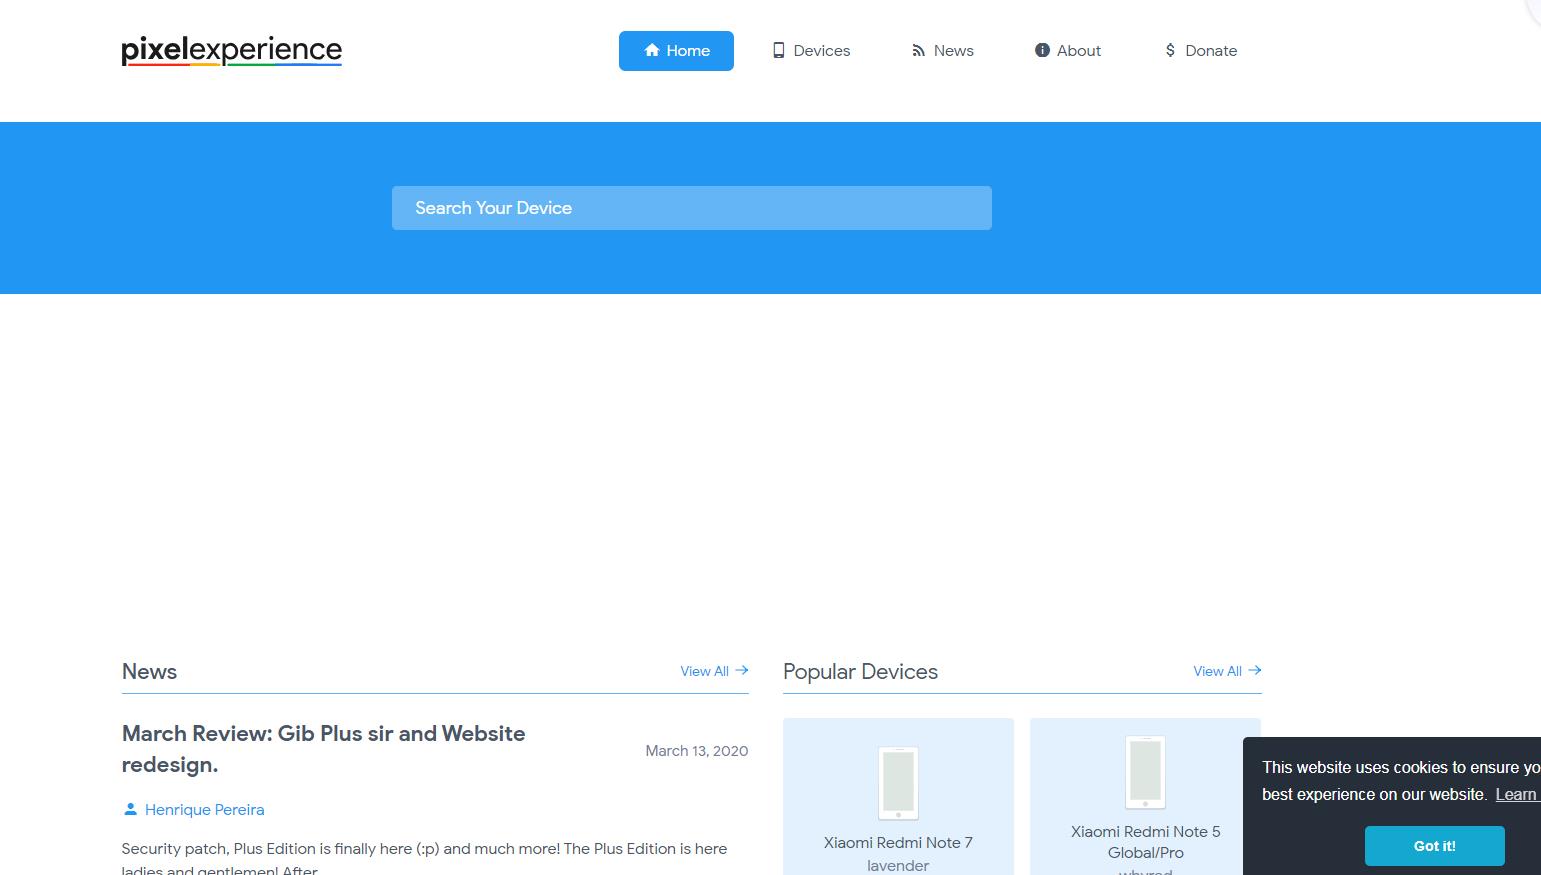
Task: Click the author person icon
Action: (x=130, y=809)
